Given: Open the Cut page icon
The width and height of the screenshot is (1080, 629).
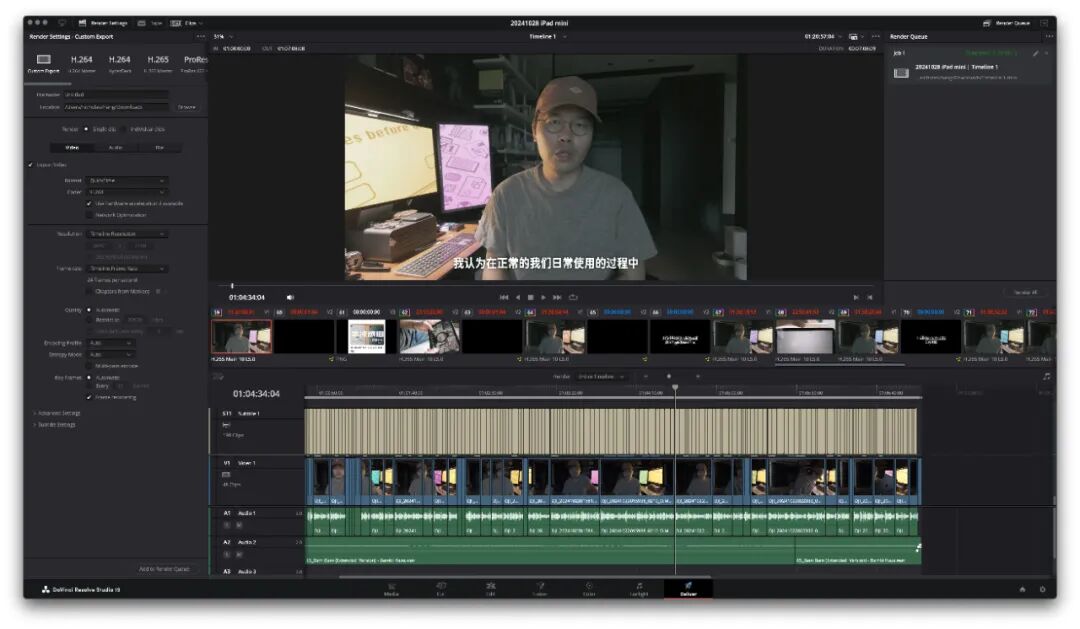Looking at the screenshot, I should (x=441, y=586).
